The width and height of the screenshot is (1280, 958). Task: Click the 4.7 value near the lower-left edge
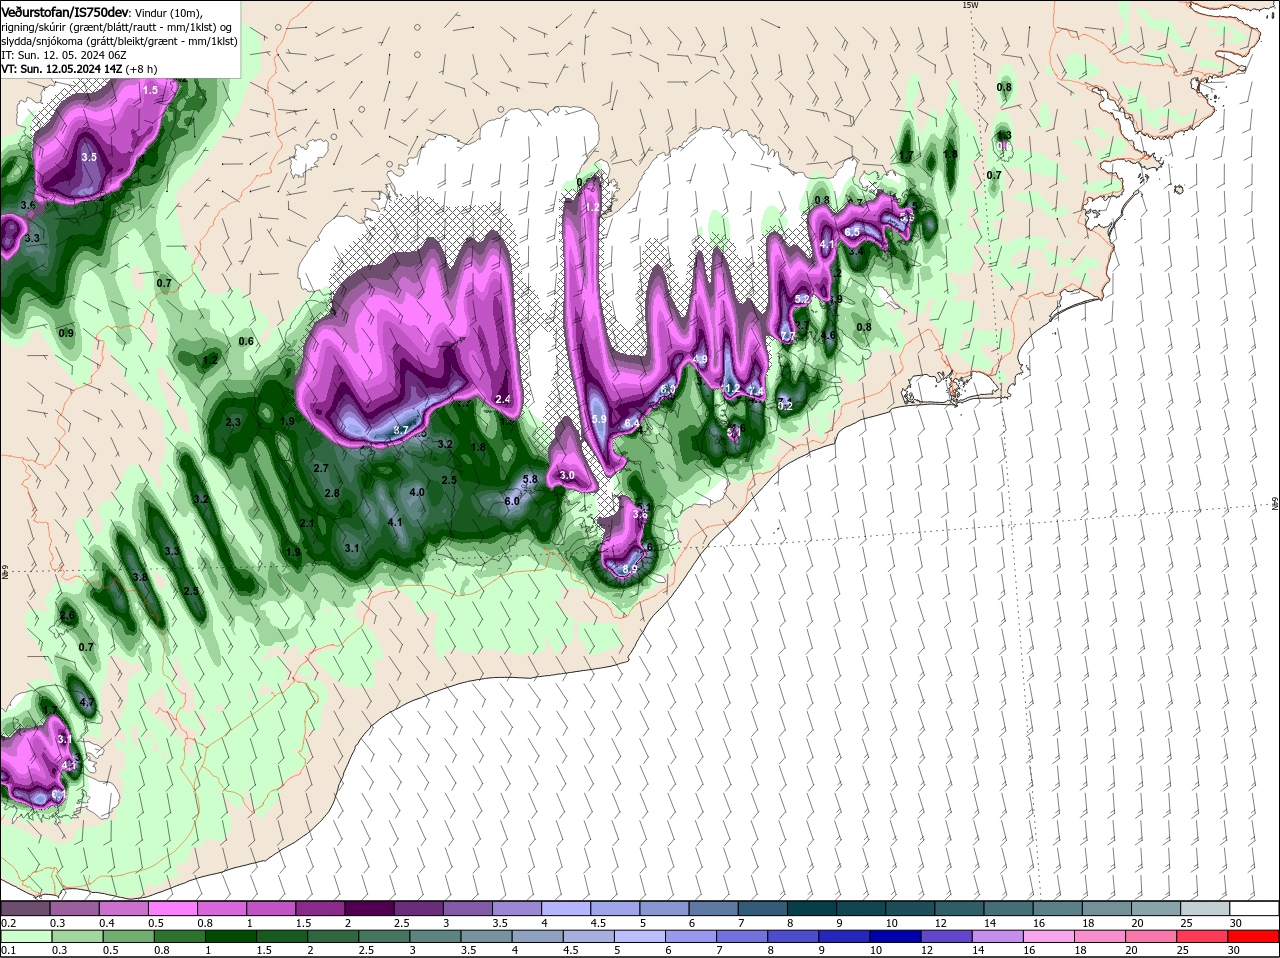click(87, 702)
